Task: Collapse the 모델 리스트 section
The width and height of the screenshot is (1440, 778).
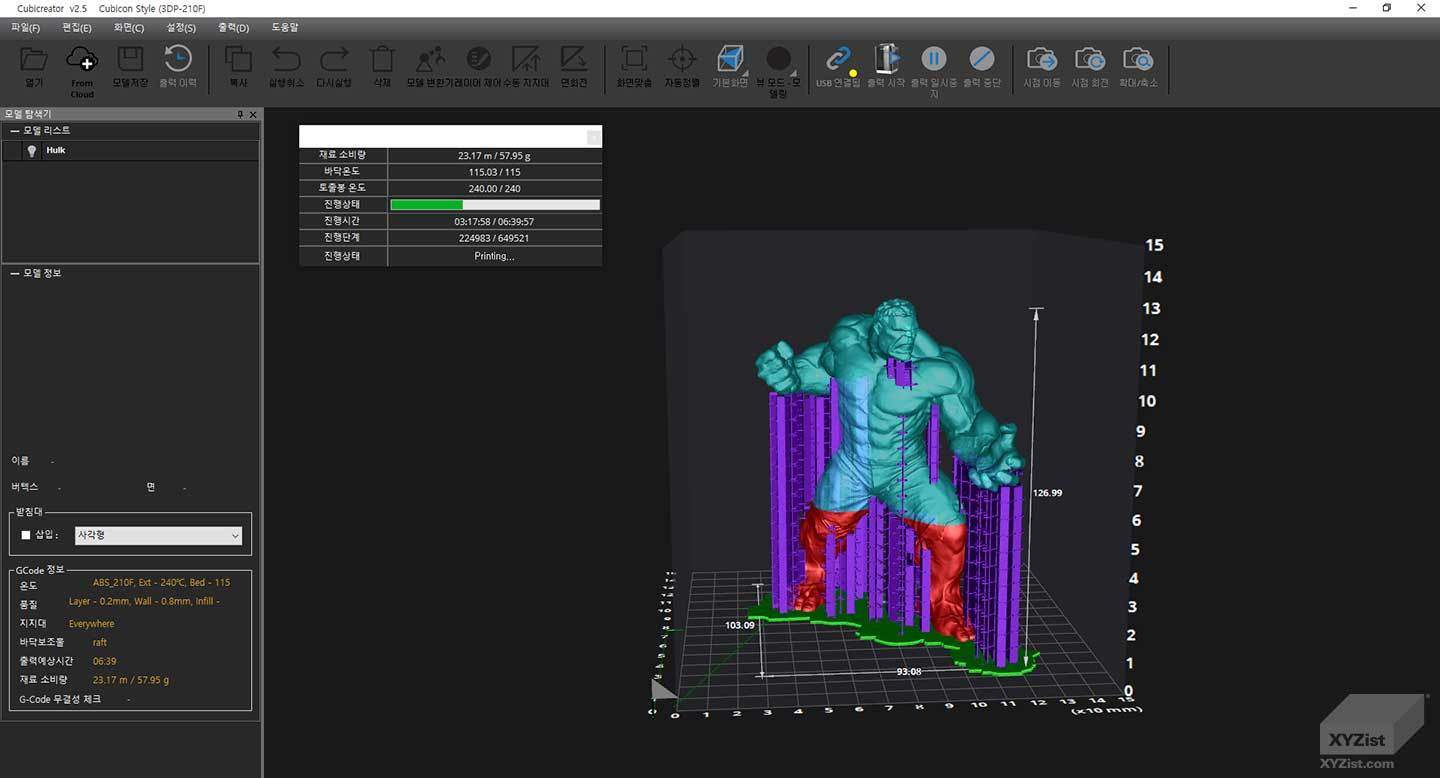Action: pyautogui.click(x=14, y=131)
